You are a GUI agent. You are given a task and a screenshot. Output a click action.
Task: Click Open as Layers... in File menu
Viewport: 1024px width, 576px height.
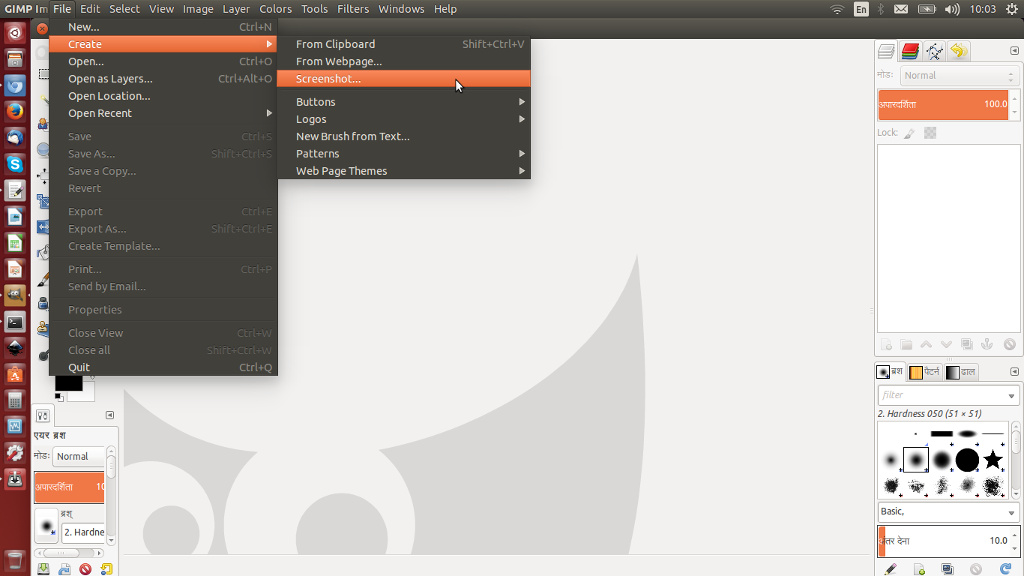(x=110, y=79)
